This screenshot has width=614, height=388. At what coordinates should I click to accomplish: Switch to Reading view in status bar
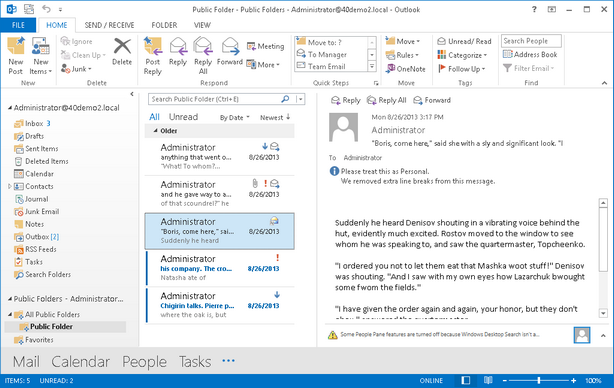[488, 380]
